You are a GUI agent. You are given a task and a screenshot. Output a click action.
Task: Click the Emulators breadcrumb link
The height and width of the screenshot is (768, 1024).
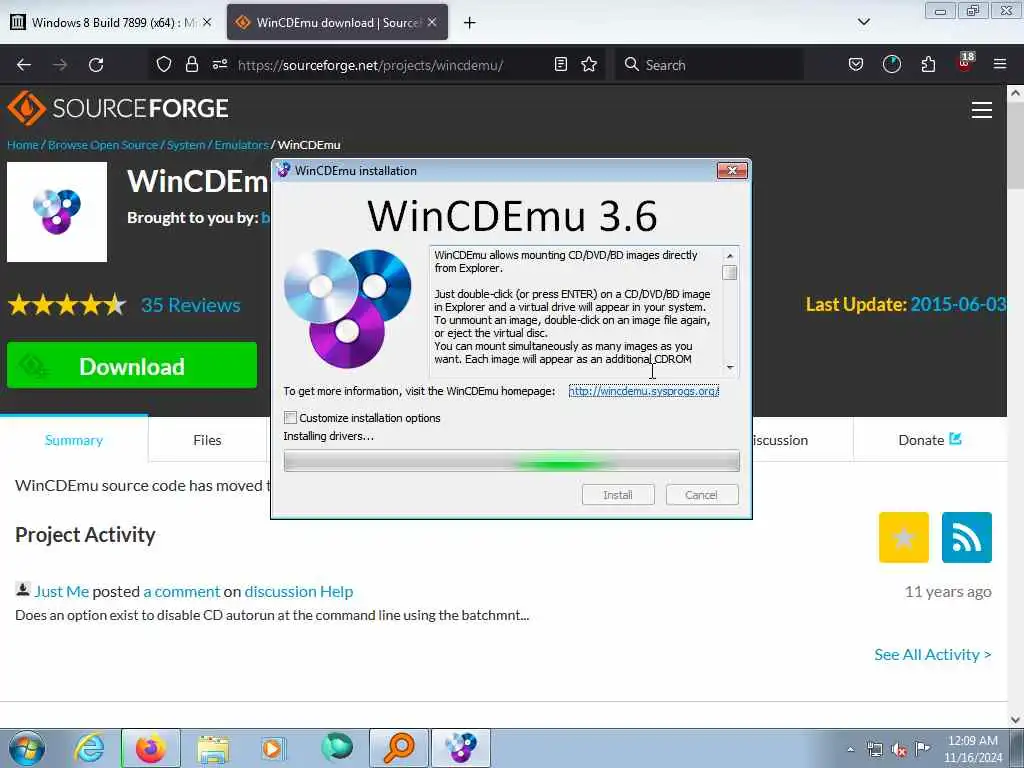pos(242,145)
